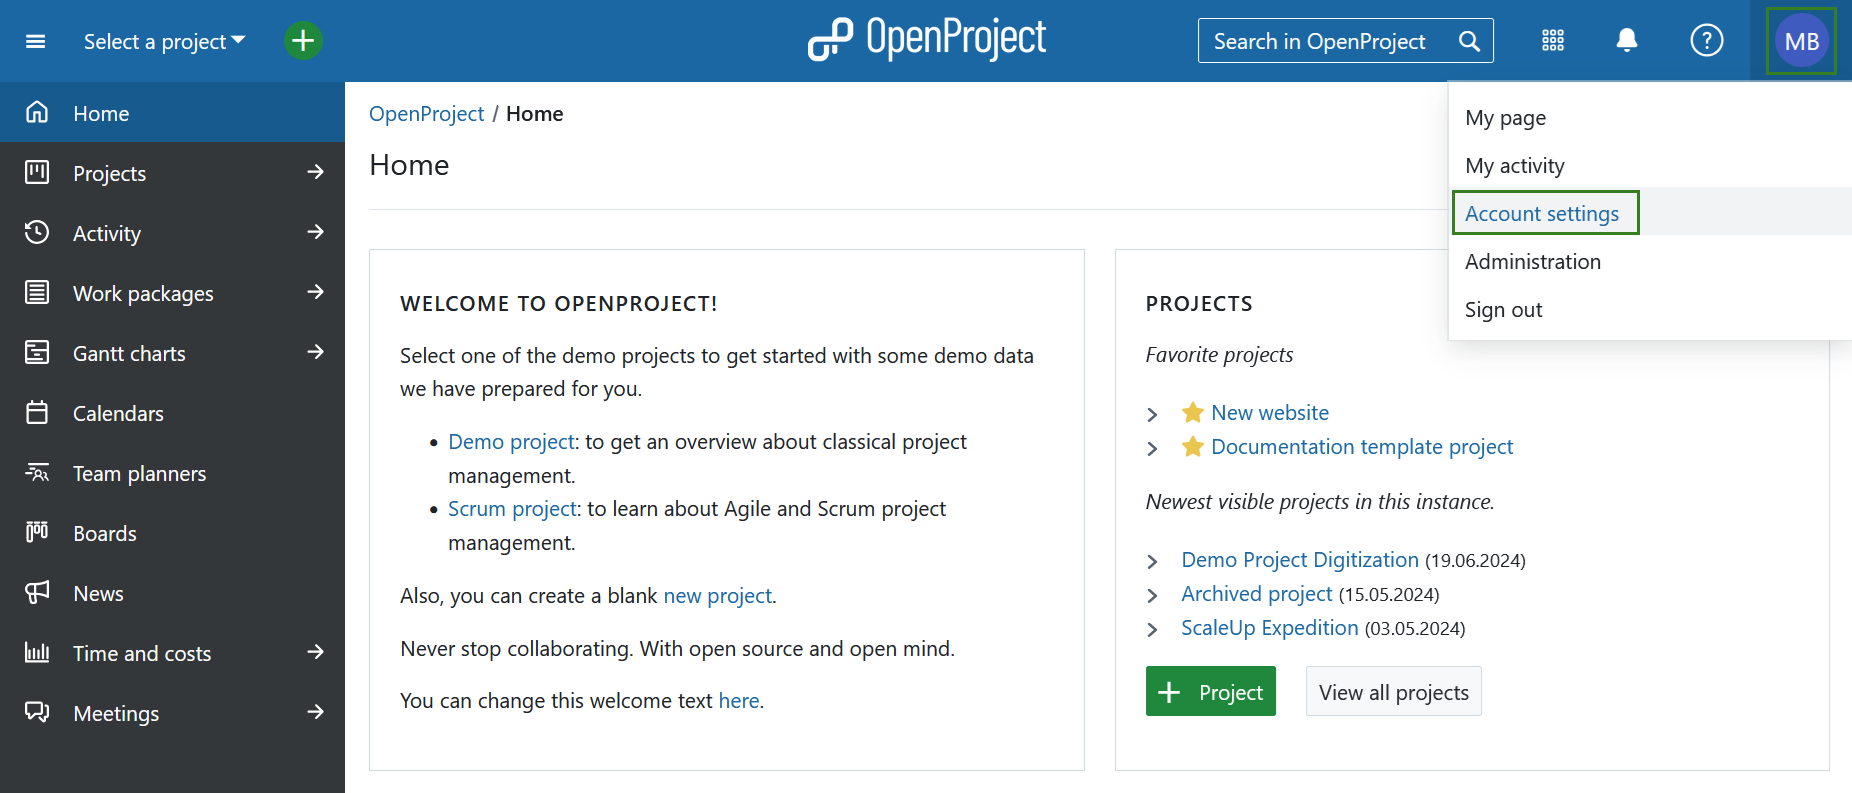Expand the Documentation template project chevron

coord(1152,448)
